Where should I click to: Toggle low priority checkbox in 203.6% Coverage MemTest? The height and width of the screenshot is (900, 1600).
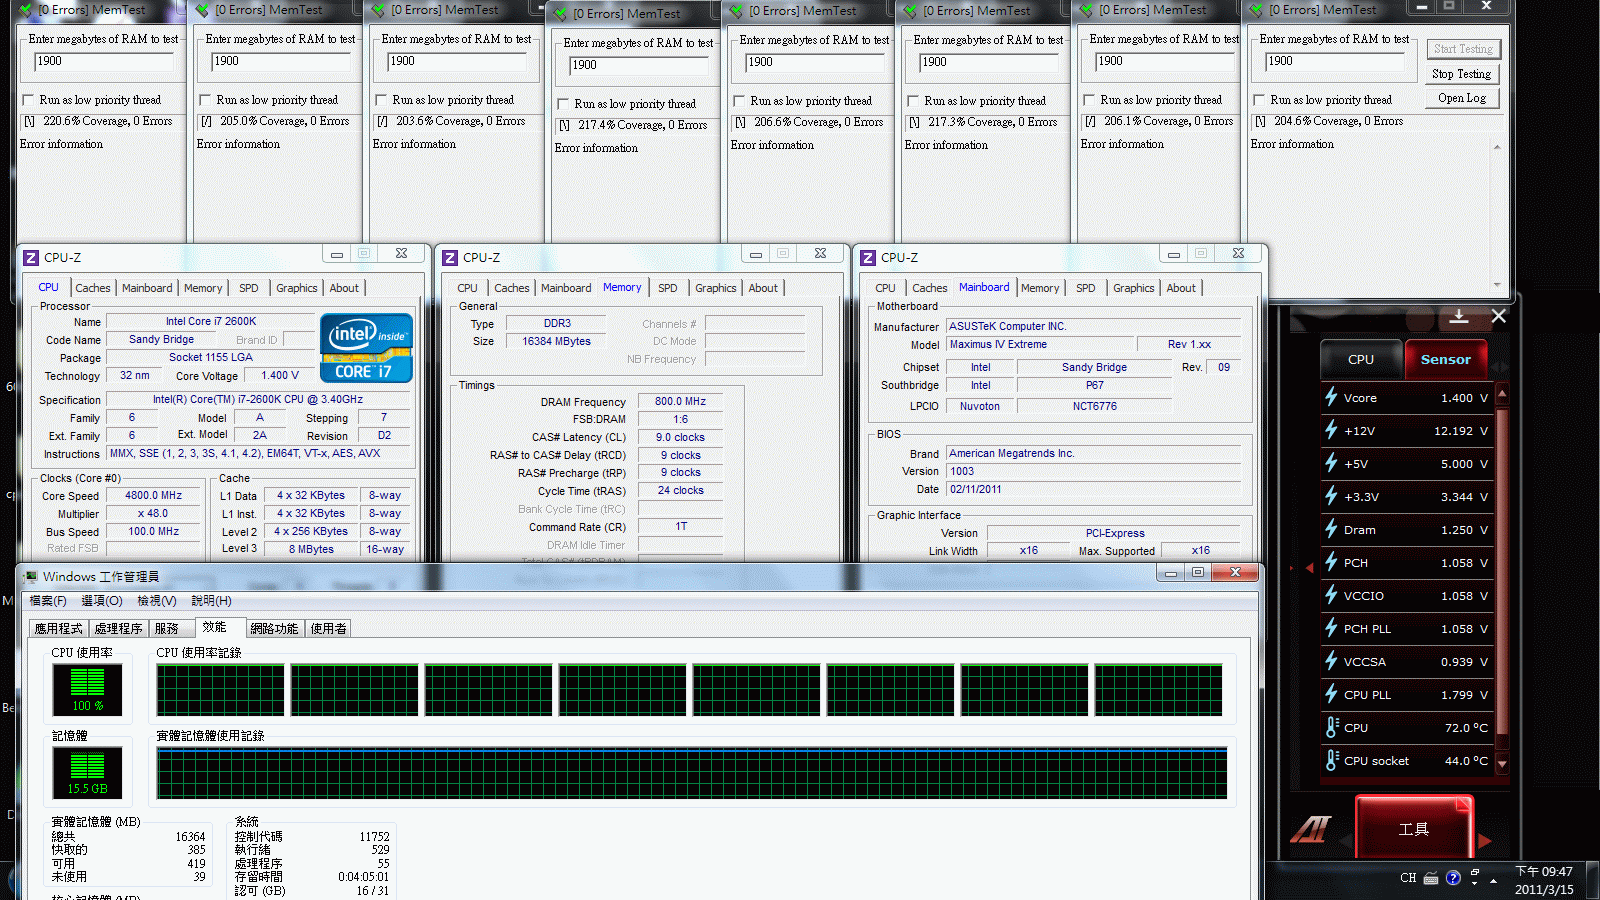381,100
